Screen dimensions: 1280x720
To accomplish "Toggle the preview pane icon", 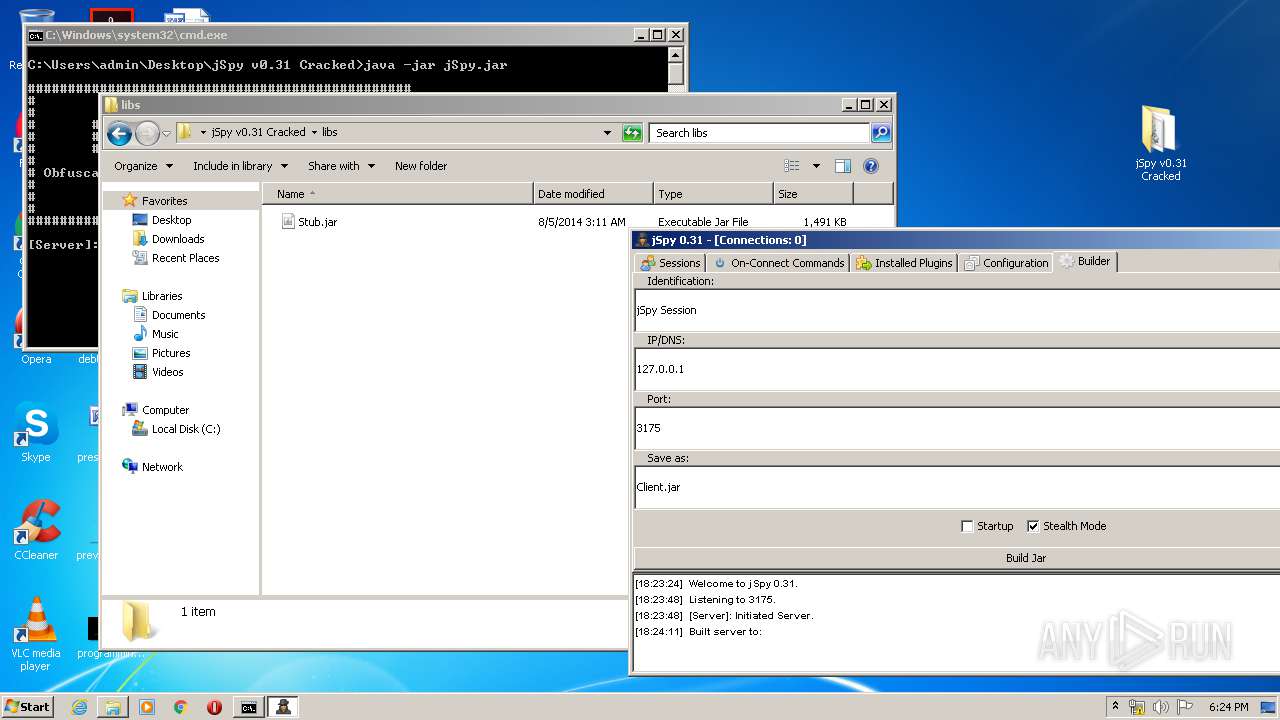I will click(x=843, y=166).
